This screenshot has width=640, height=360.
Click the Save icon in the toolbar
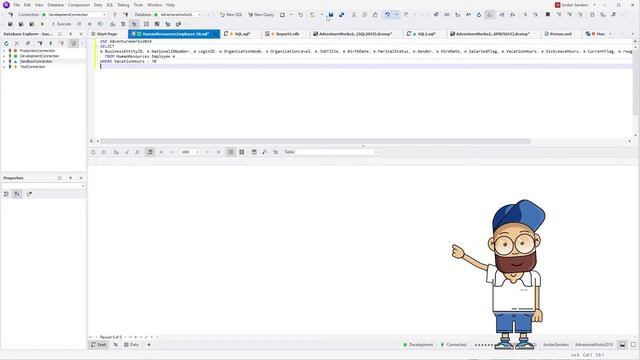331,15
